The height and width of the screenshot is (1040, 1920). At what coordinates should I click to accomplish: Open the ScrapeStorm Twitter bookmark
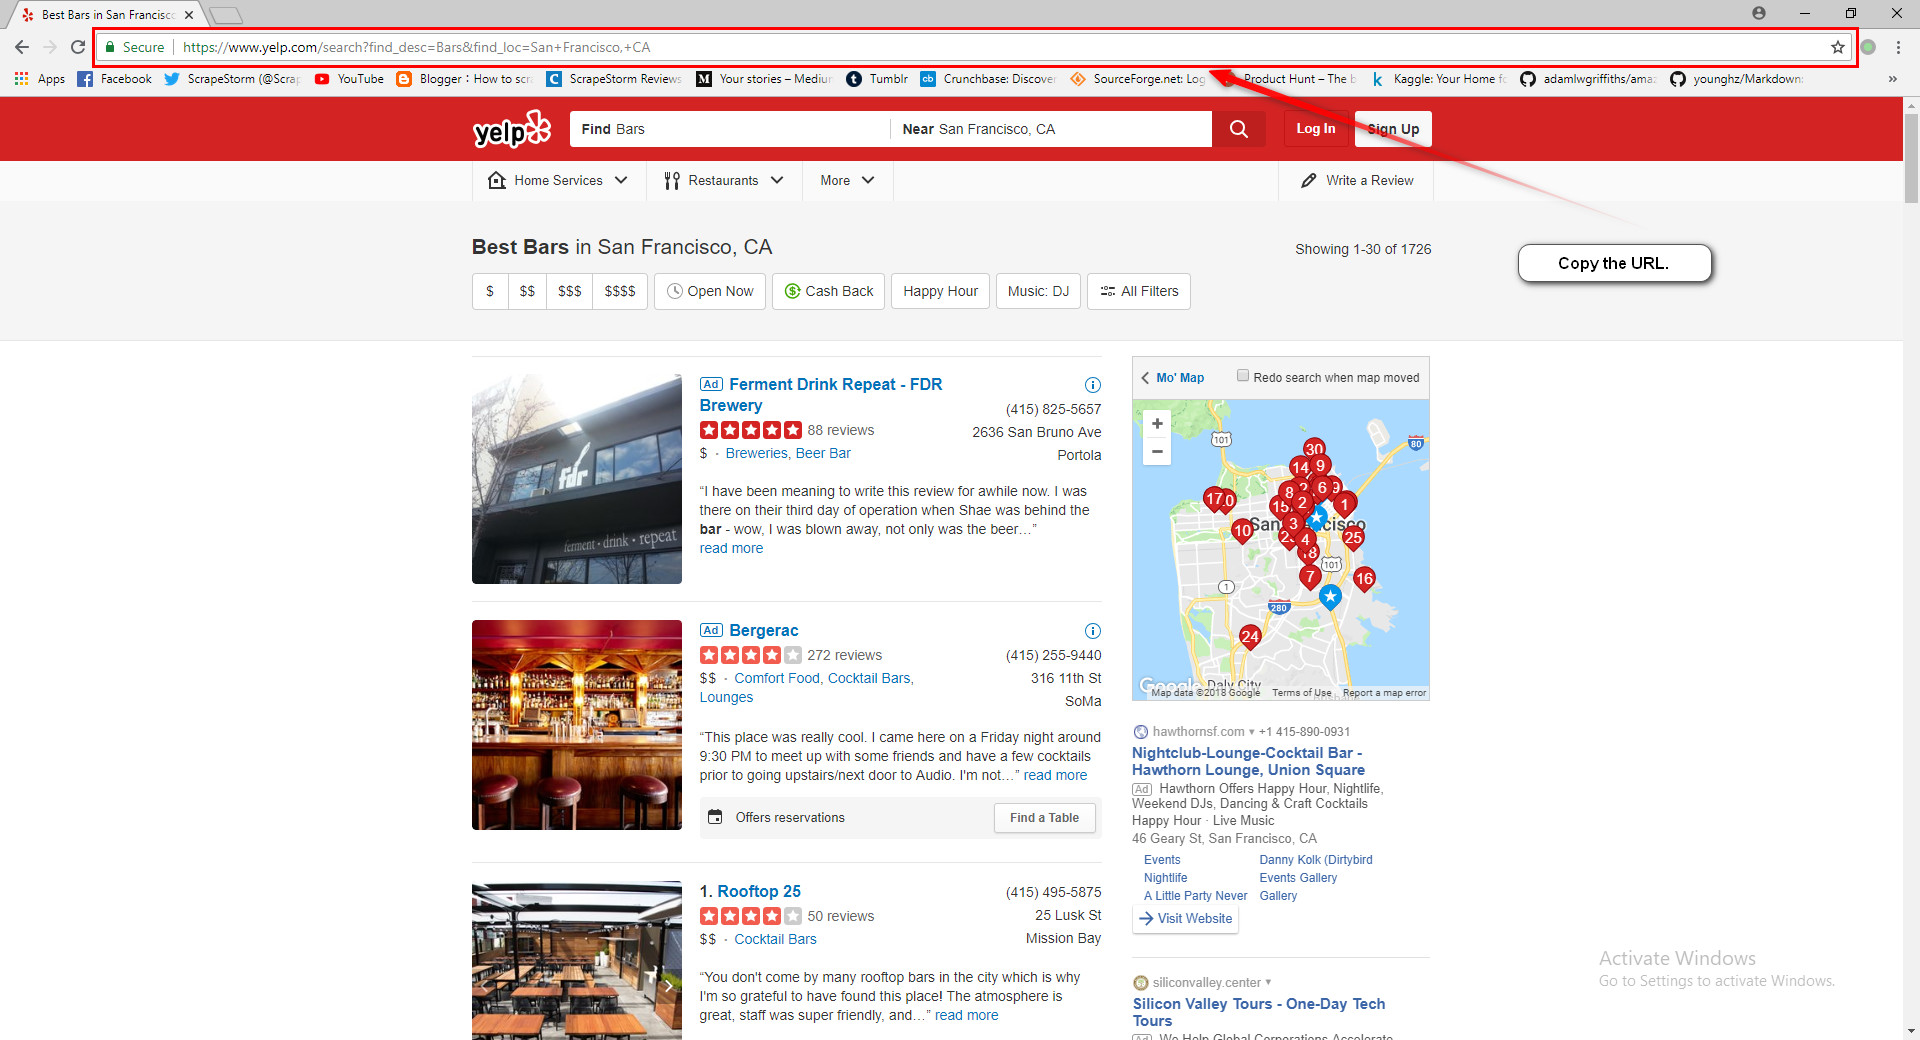[232, 79]
